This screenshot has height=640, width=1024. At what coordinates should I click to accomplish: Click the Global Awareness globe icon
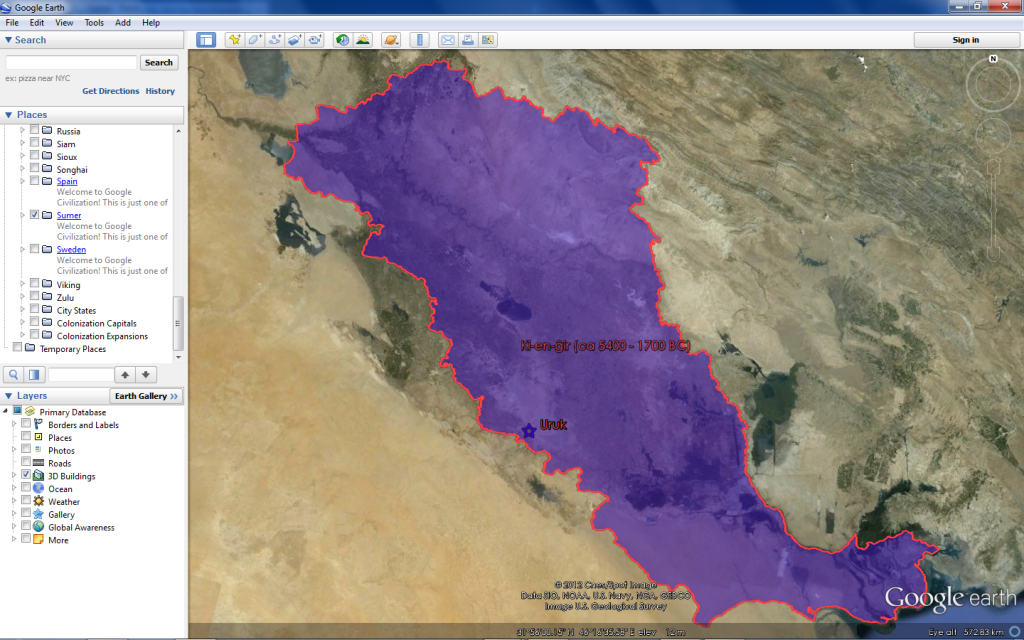point(39,526)
